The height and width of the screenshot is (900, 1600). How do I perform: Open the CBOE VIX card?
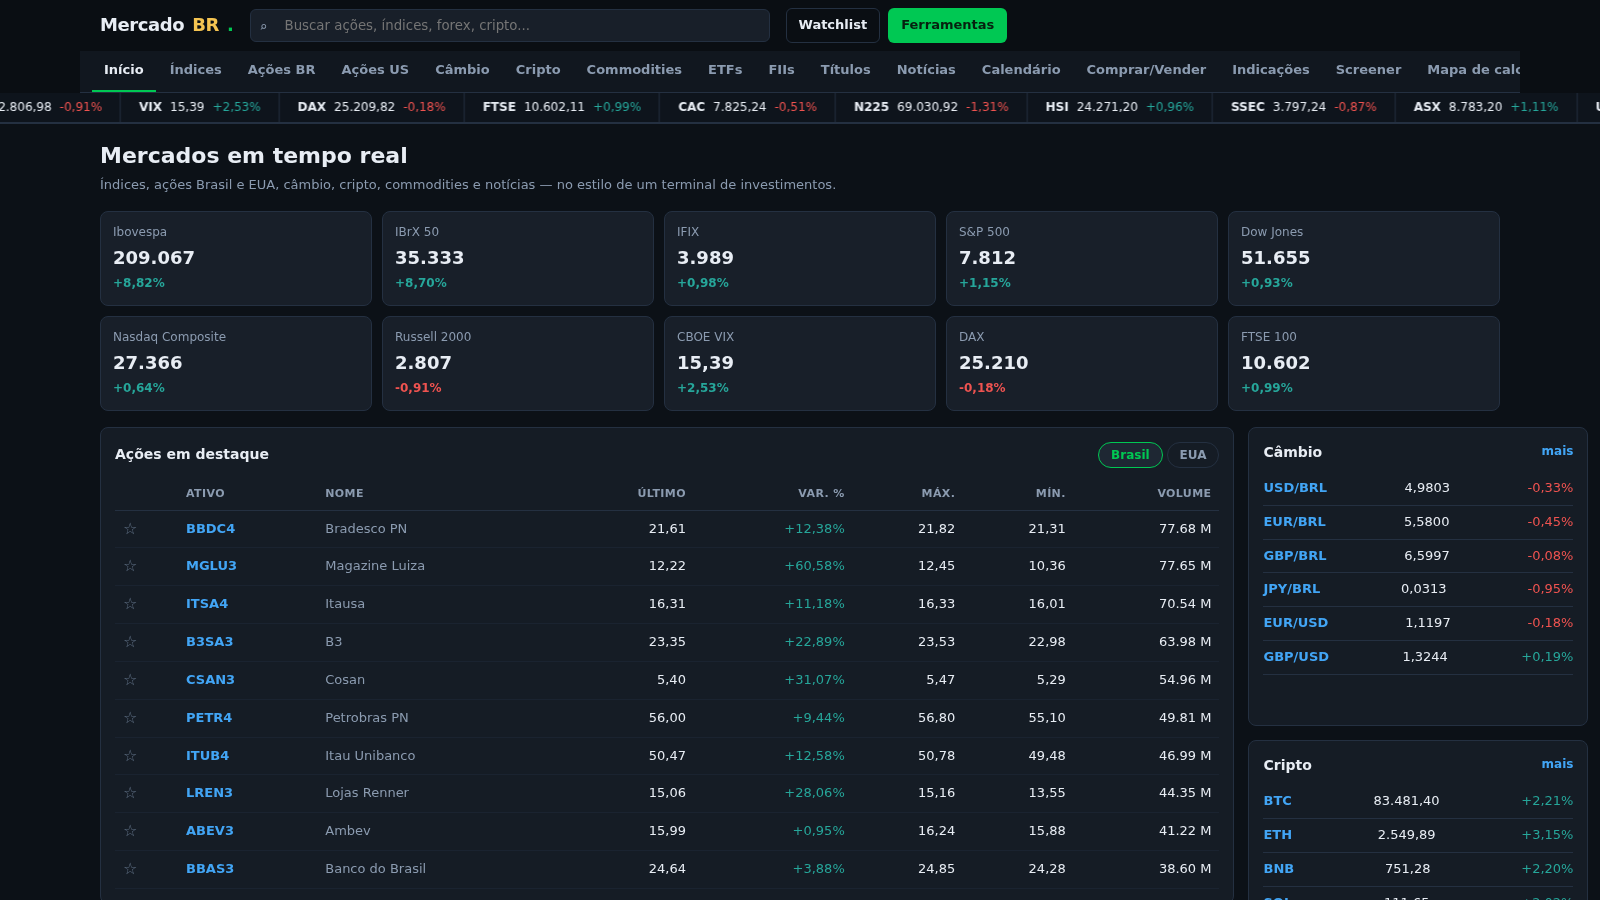pos(800,363)
